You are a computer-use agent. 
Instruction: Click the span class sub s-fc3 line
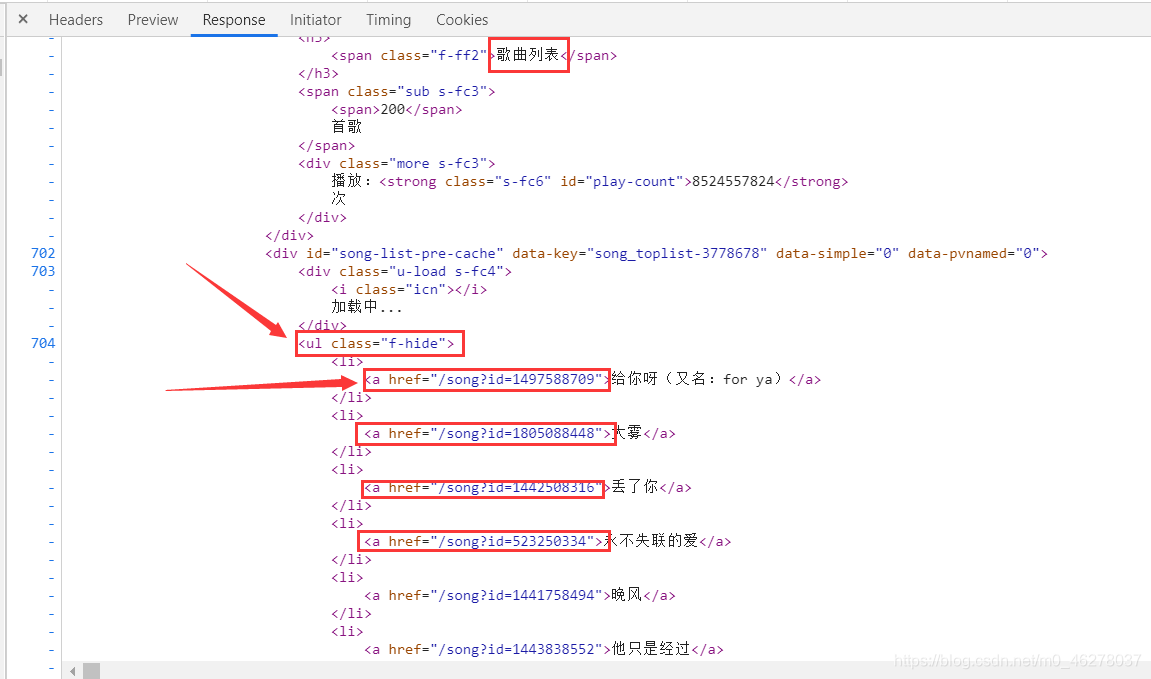click(x=396, y=91)
